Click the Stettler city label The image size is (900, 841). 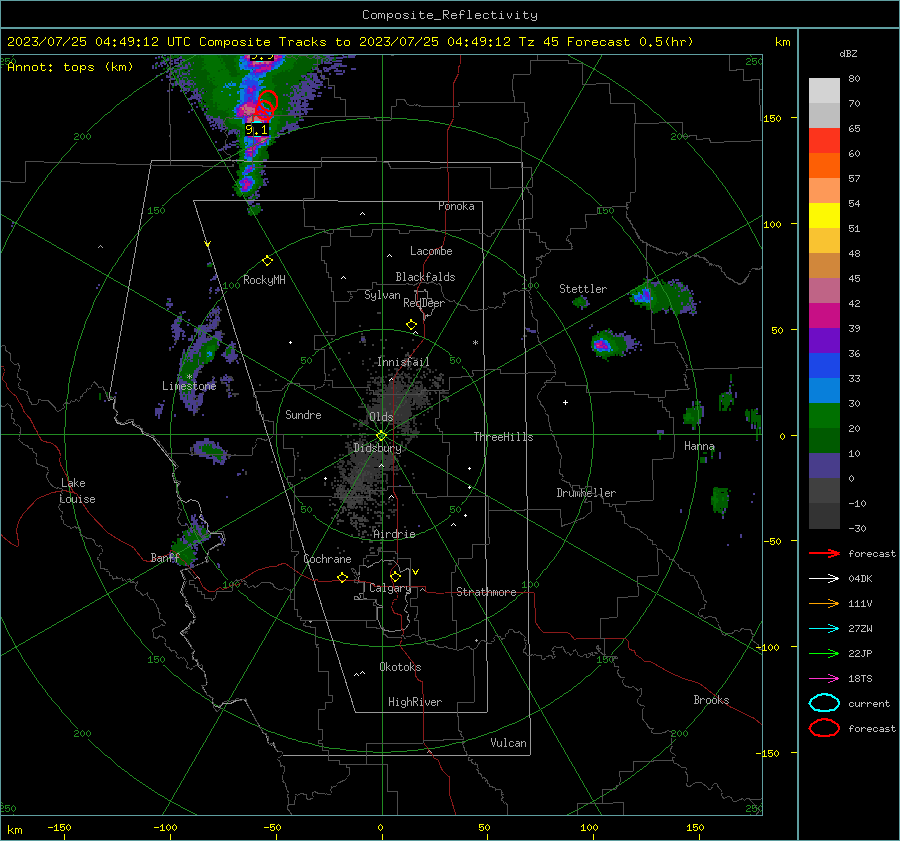pyautogui.click(x=583, y=289)
